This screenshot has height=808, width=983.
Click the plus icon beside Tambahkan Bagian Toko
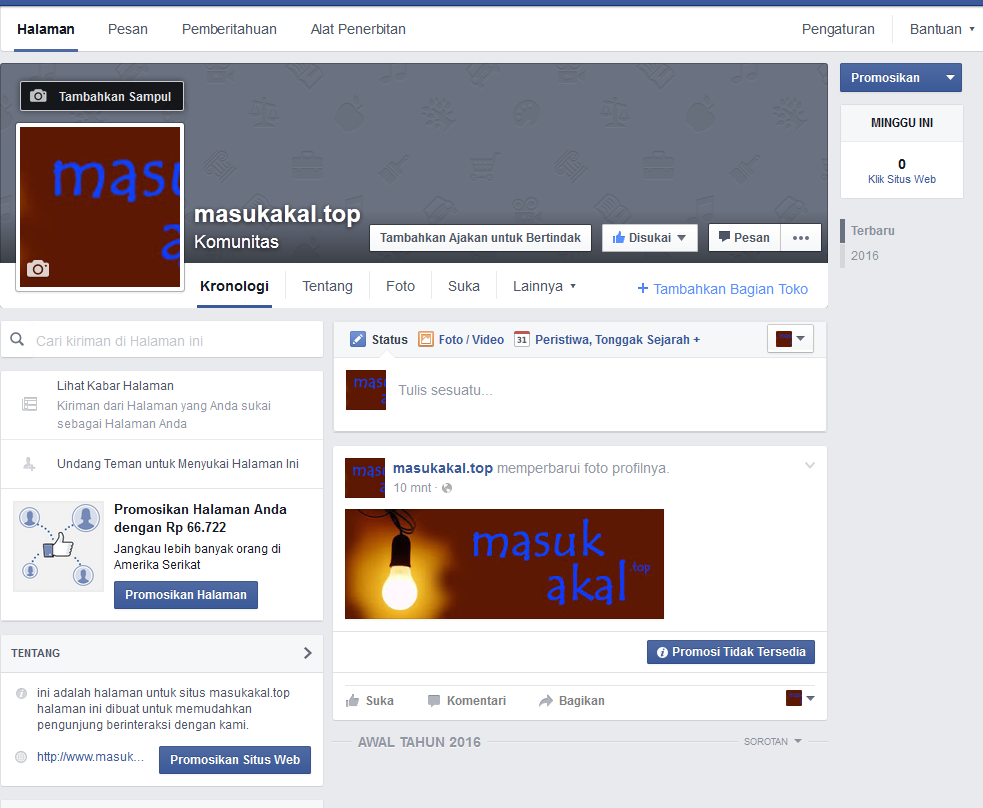point(643,288)
